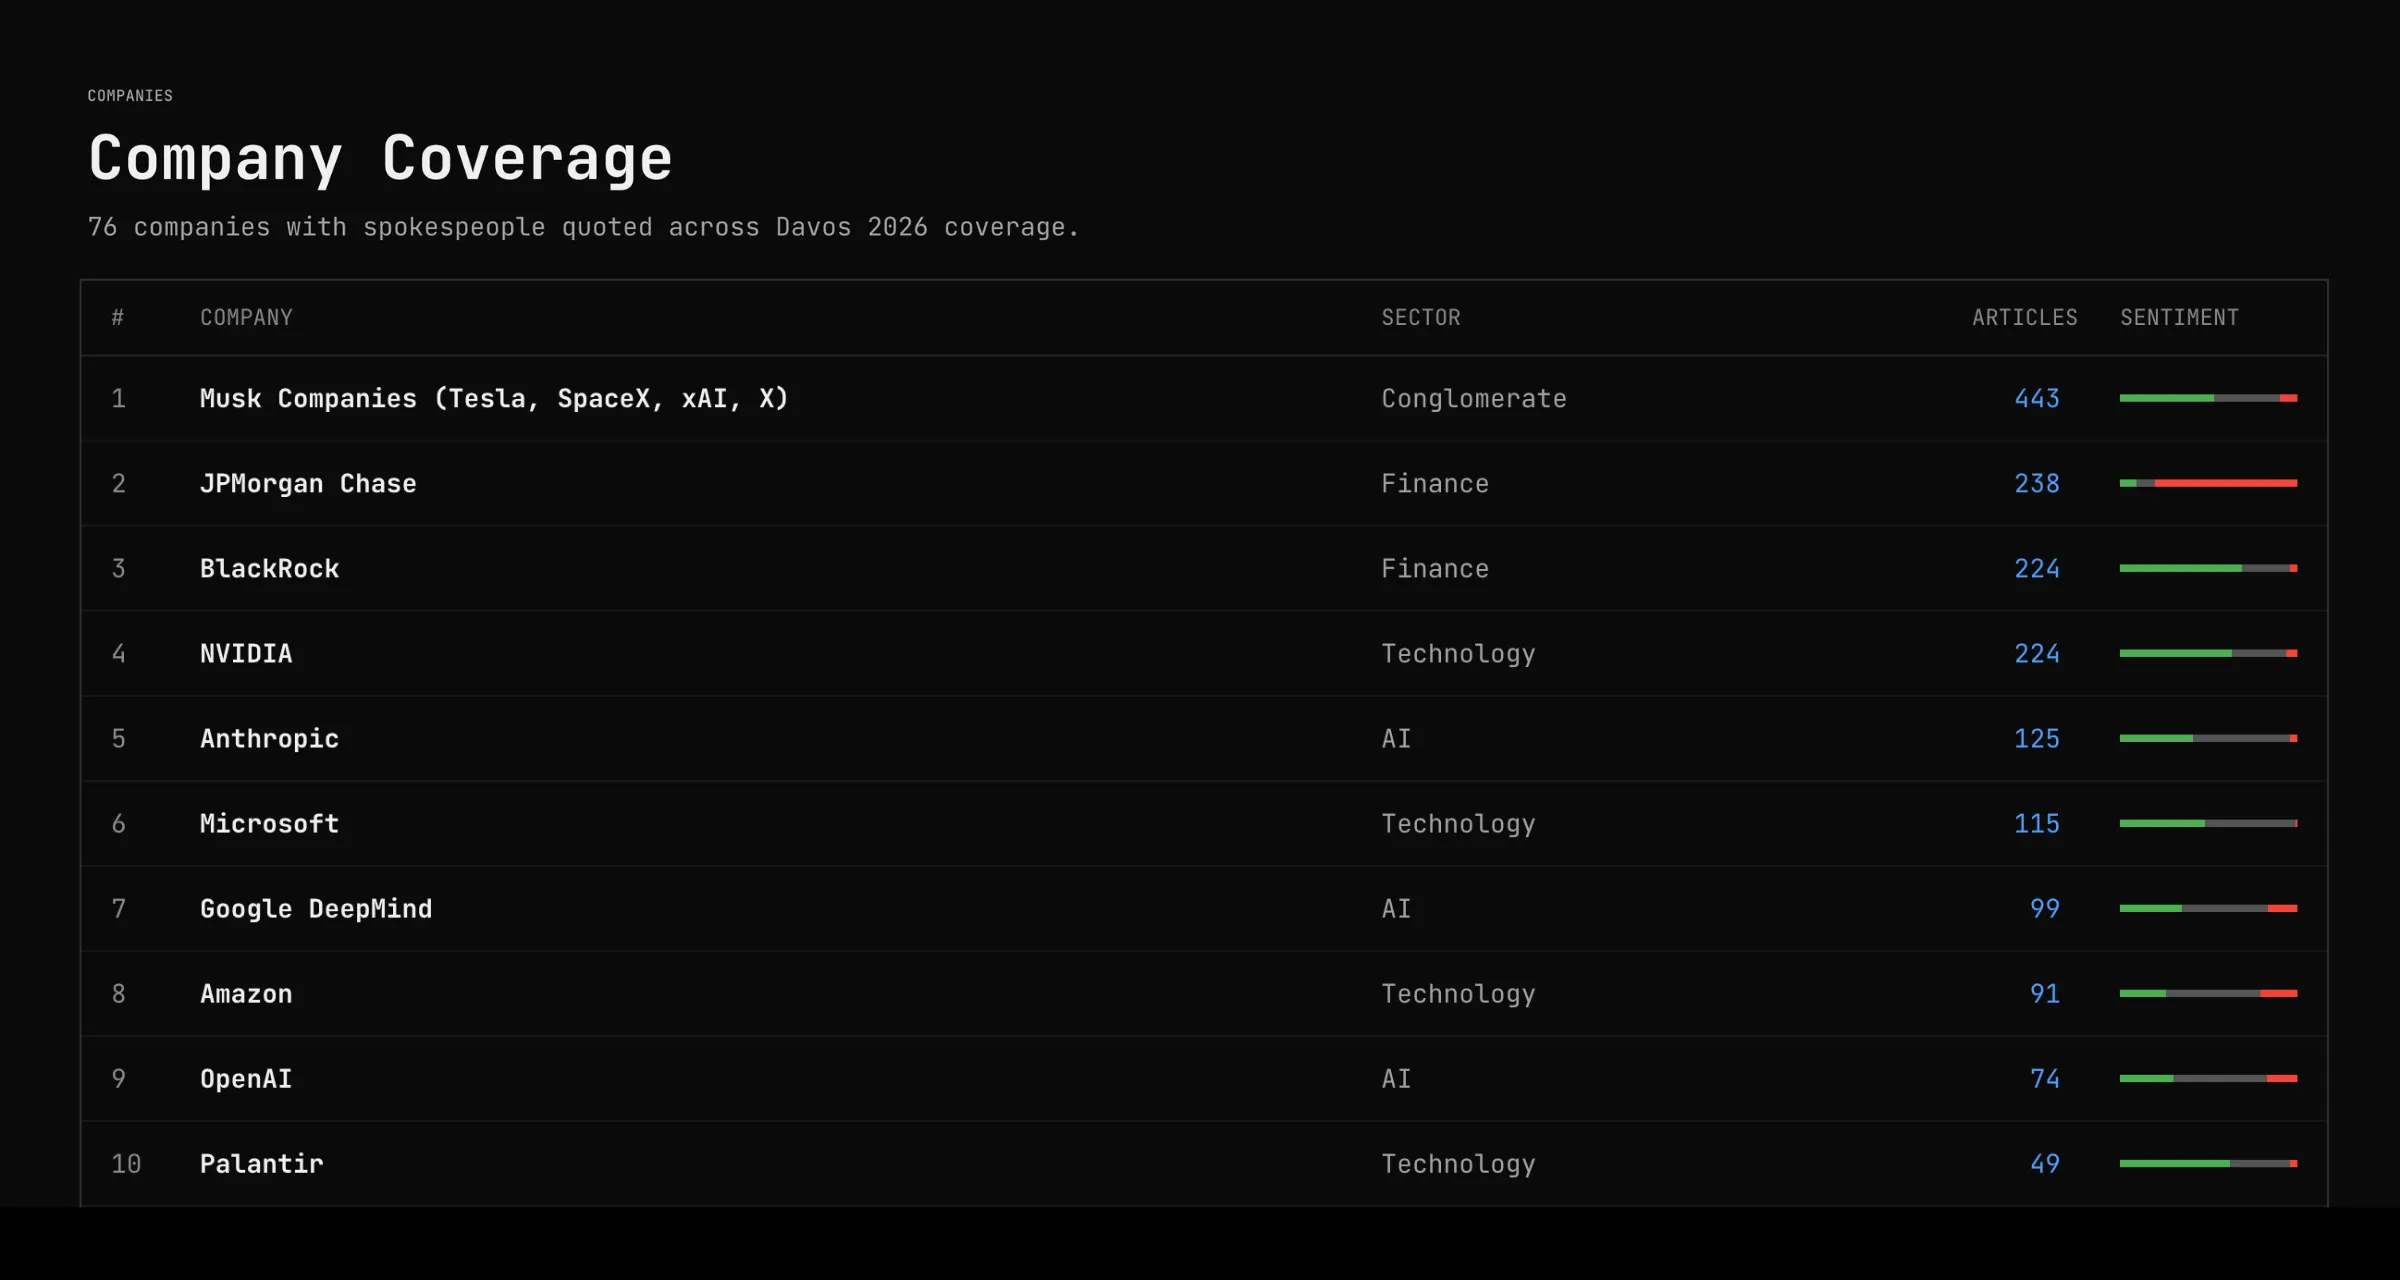Click the COMPANY column header

pyautogui.click(x=246, y=318)
